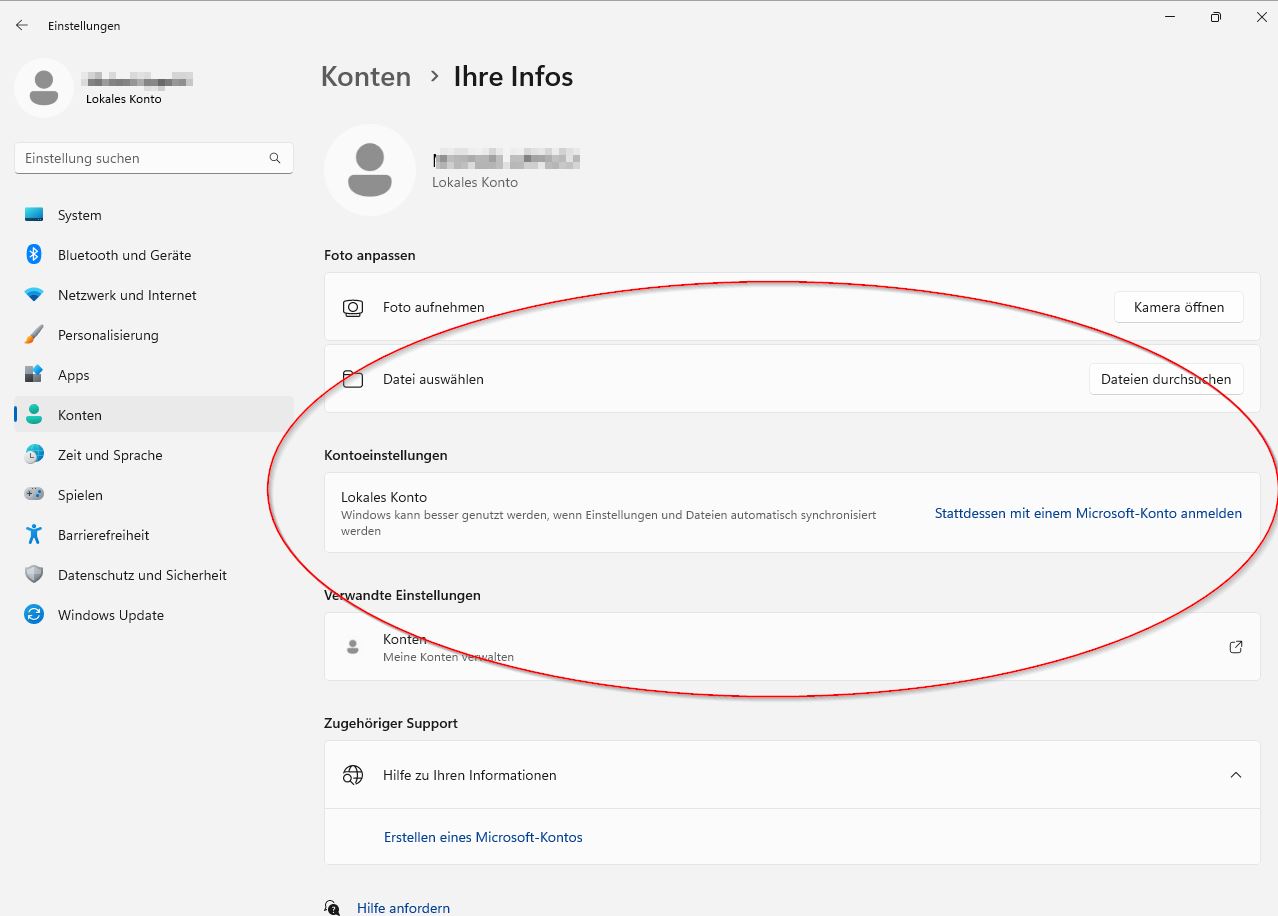Click the Hilfe anfordern link

click(403, 908)
